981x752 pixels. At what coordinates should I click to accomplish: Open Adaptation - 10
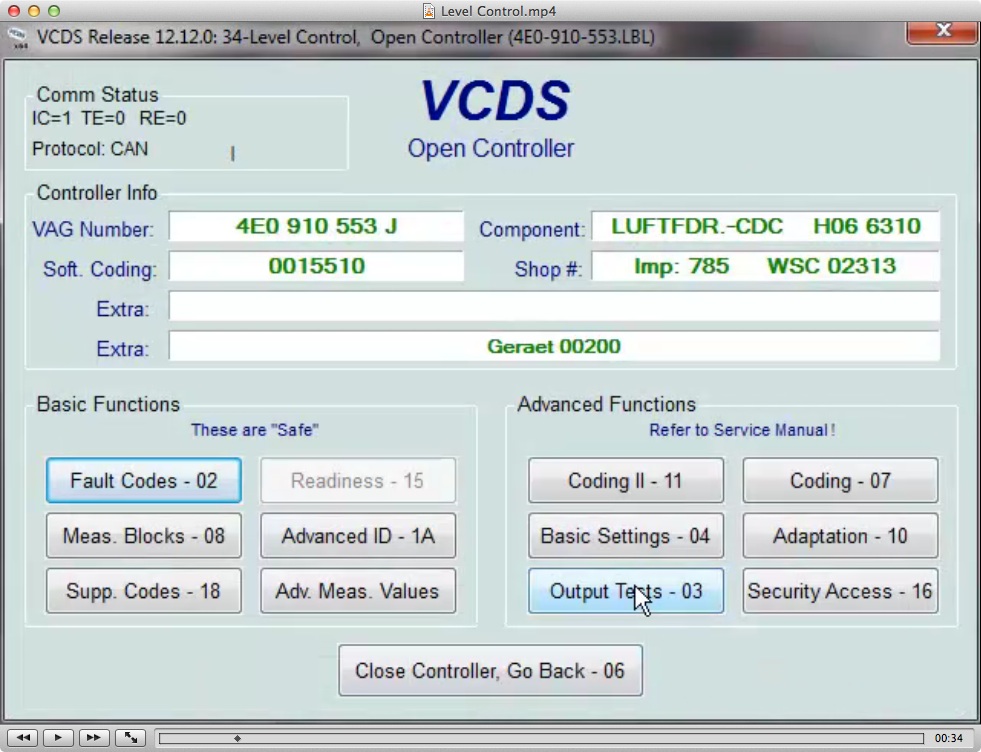tap(840, 536)
